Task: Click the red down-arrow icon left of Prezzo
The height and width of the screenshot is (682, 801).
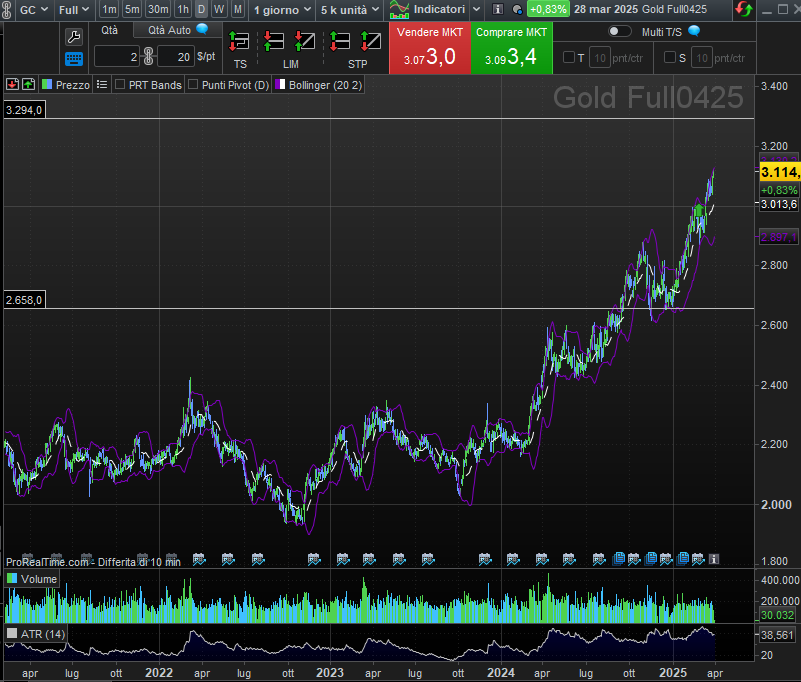Action: click(x=12, y=85)
